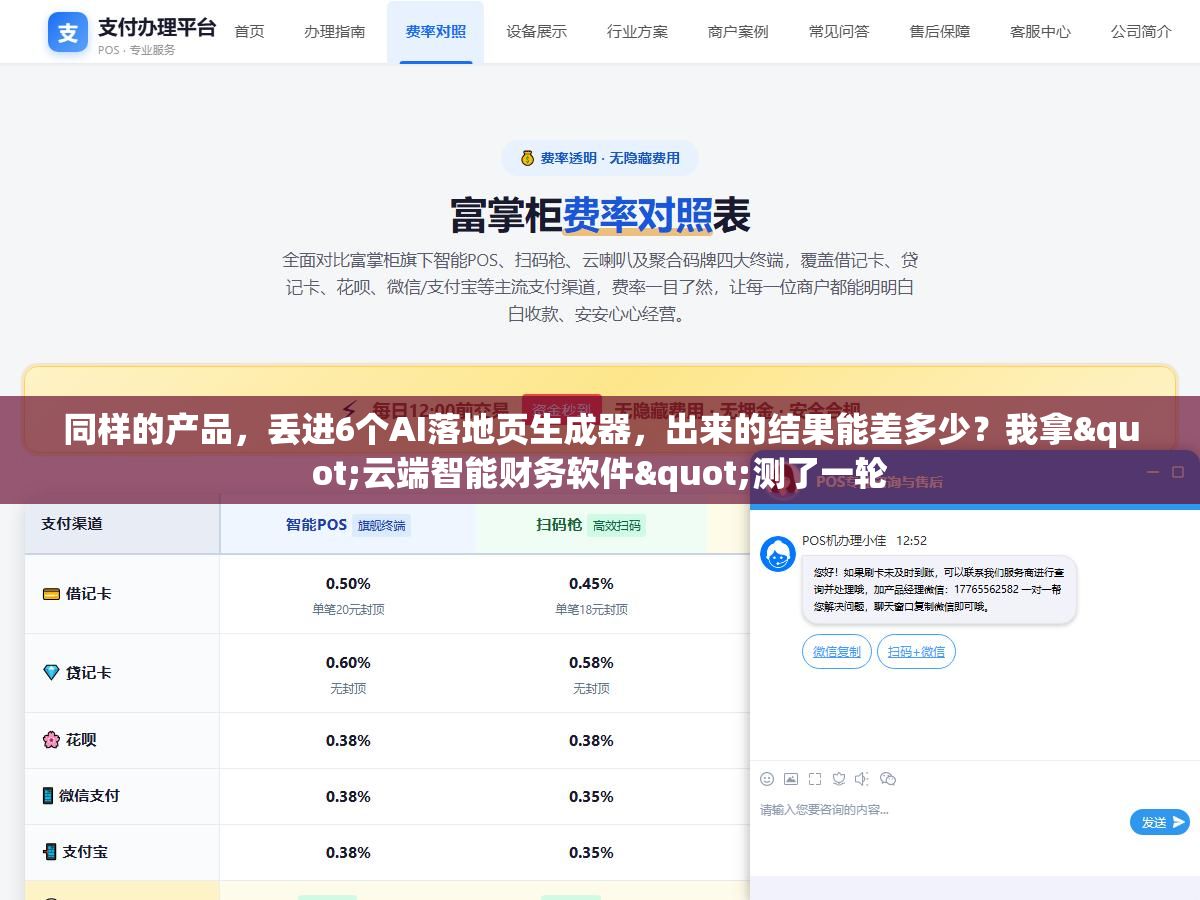
Task: Open 常见问答 navigation item
Action: click(839, 31)
